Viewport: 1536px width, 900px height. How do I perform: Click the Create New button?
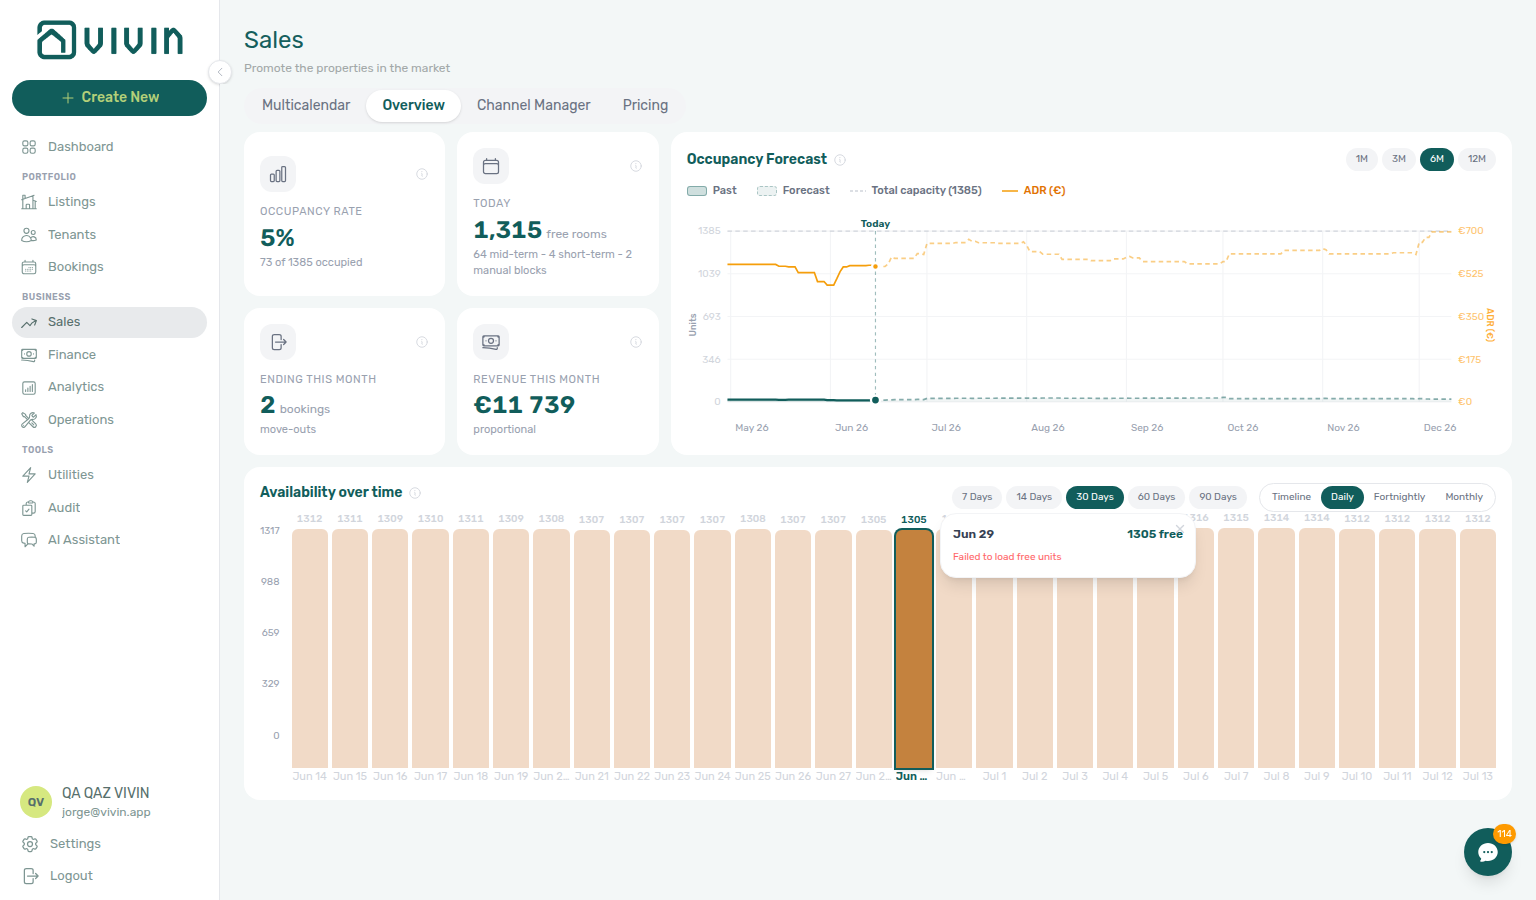(x=110, y=97)
